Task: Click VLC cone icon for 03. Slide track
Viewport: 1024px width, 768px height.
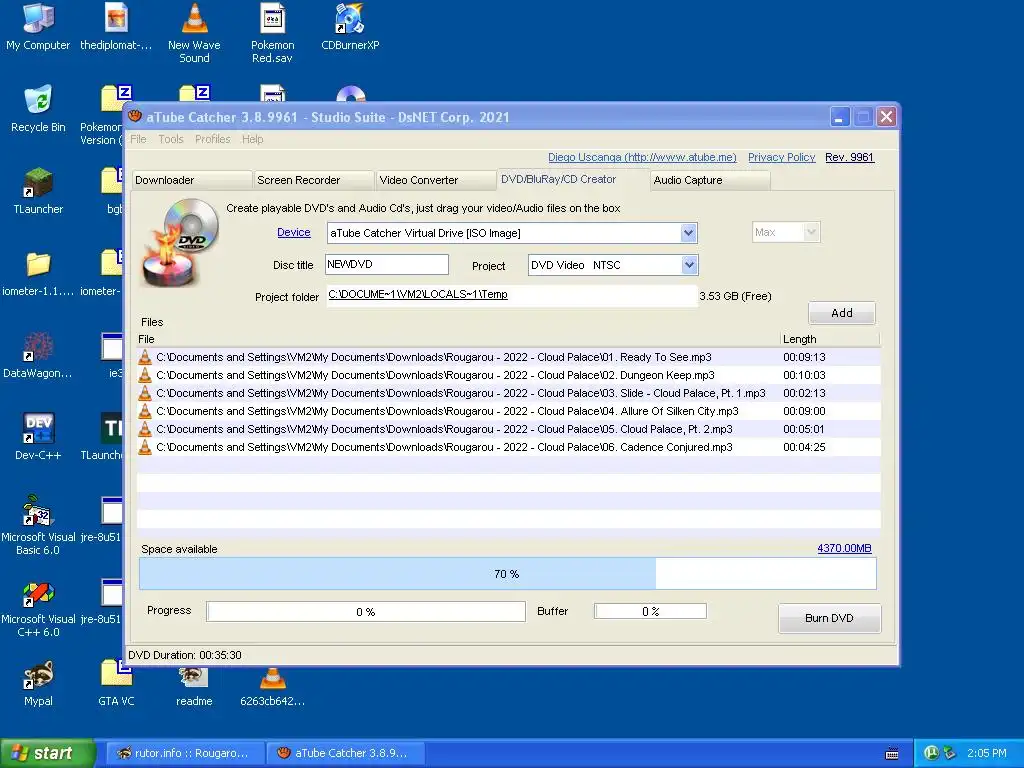Action: pos(145,393)
